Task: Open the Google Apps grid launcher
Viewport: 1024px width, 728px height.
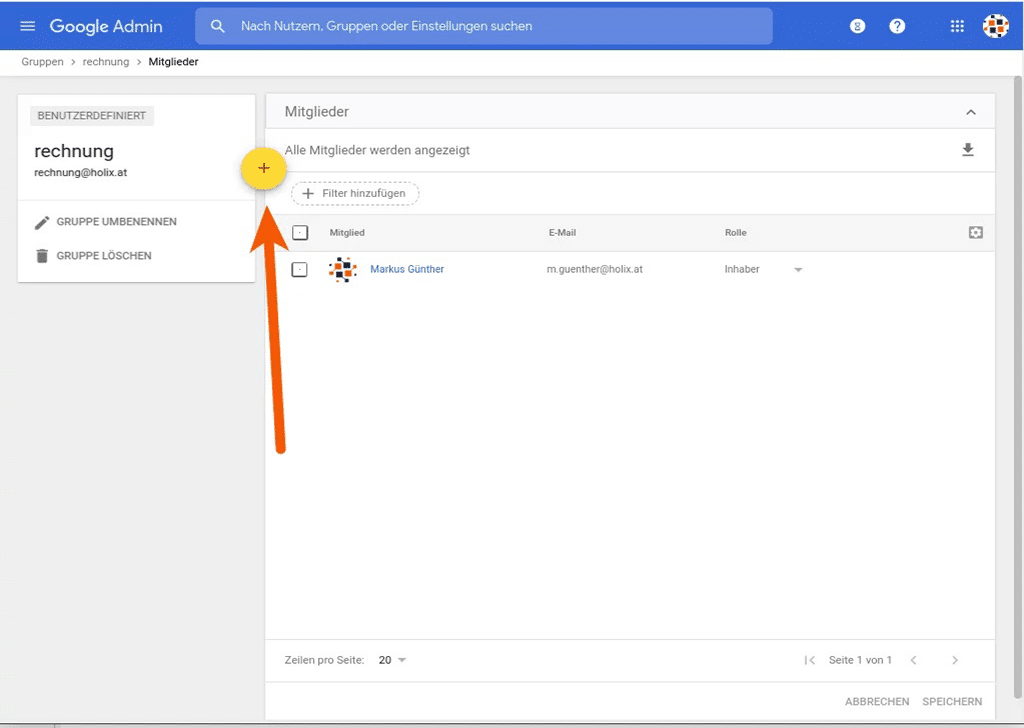Action: pyautogui.click(x=956, y=26)
